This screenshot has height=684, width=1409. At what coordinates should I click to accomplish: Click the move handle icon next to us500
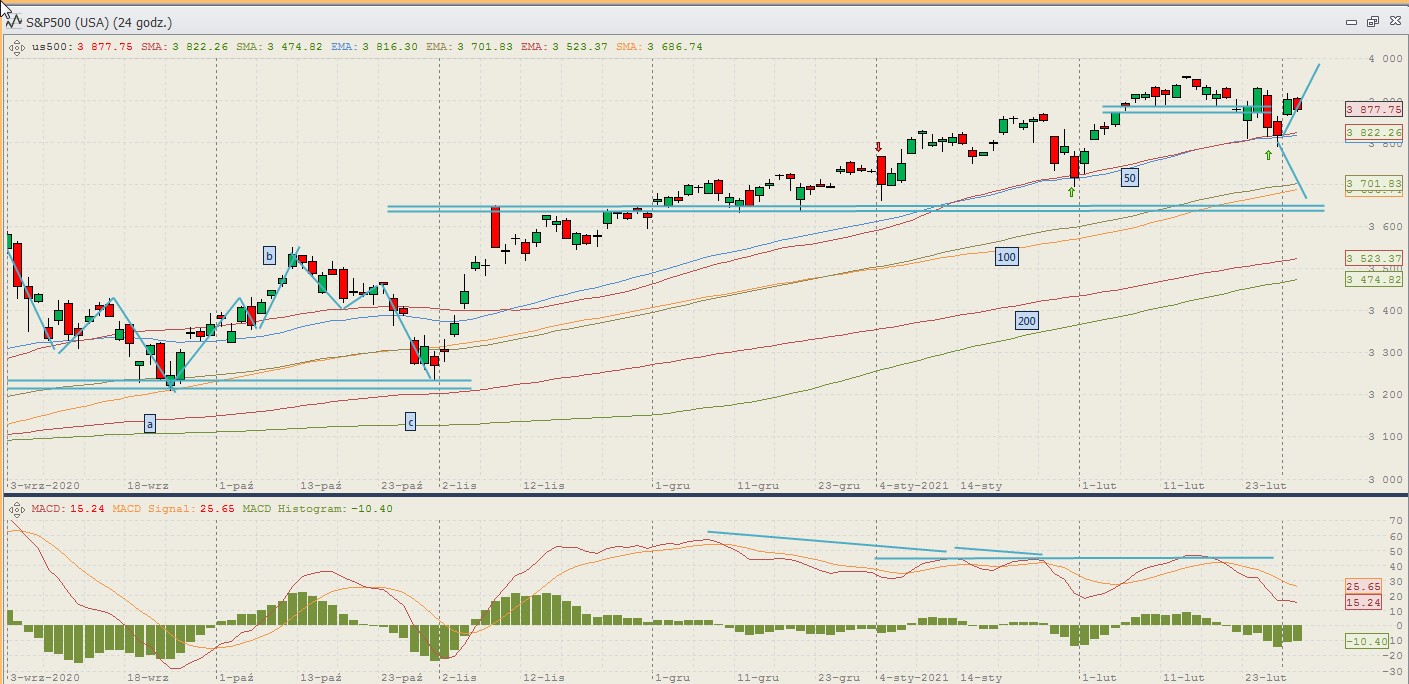point(17,46)
